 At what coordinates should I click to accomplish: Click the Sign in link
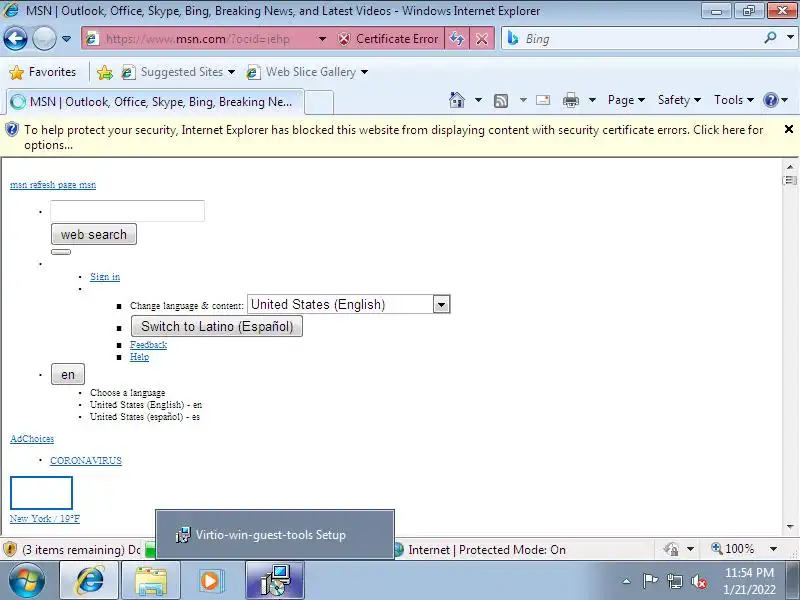(105, 277)
